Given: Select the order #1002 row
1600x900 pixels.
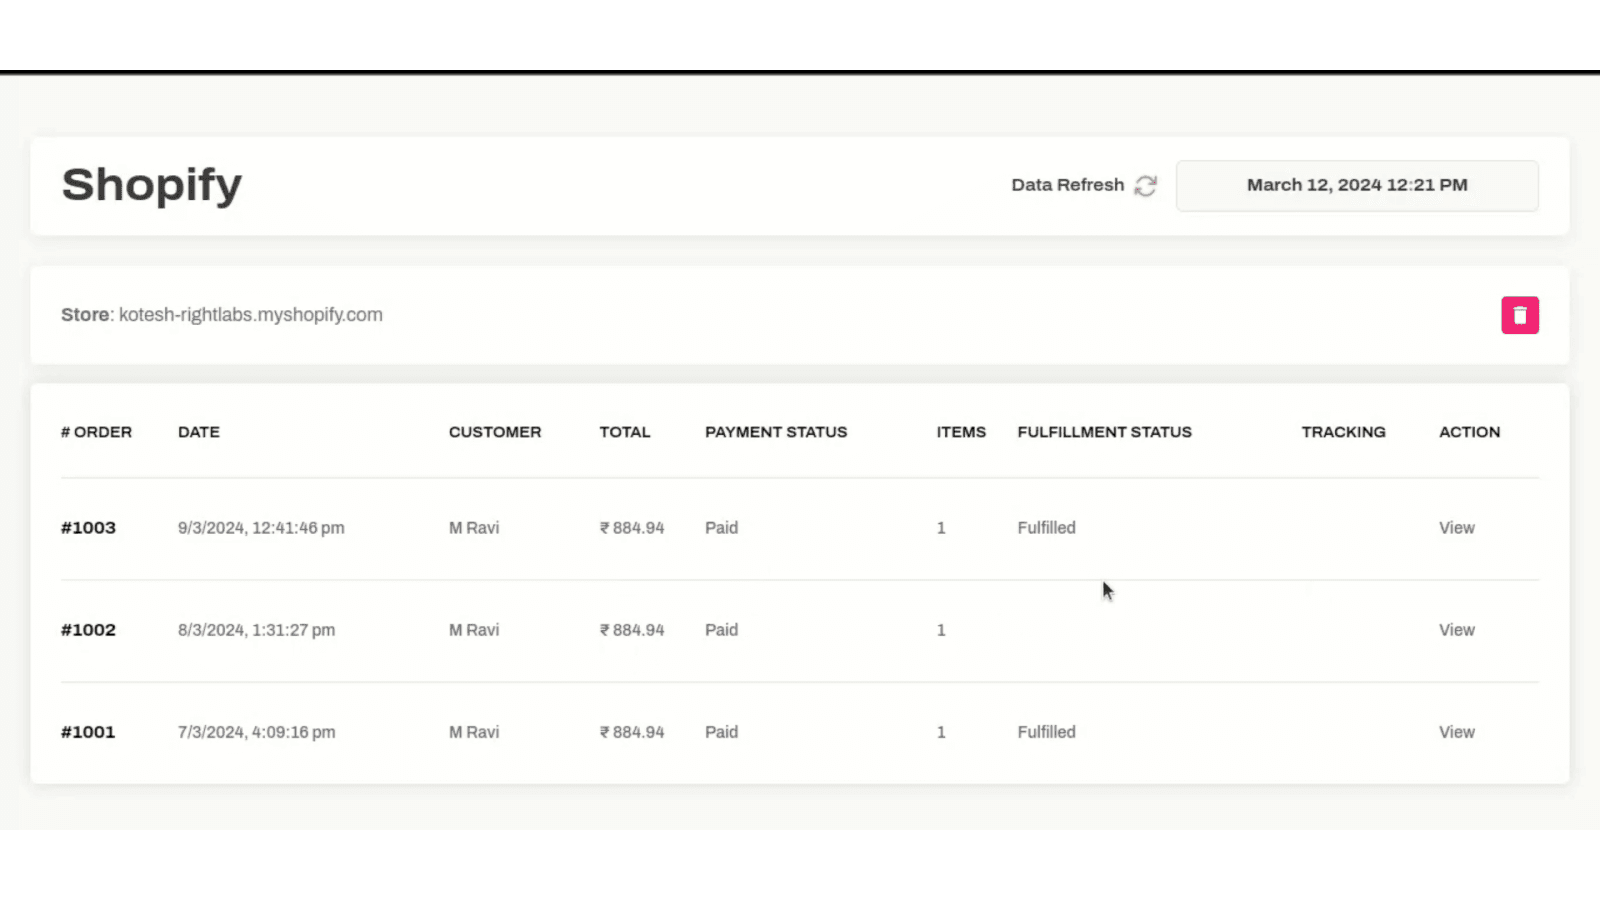Looking at the screenshot, I should click(700, 629).
